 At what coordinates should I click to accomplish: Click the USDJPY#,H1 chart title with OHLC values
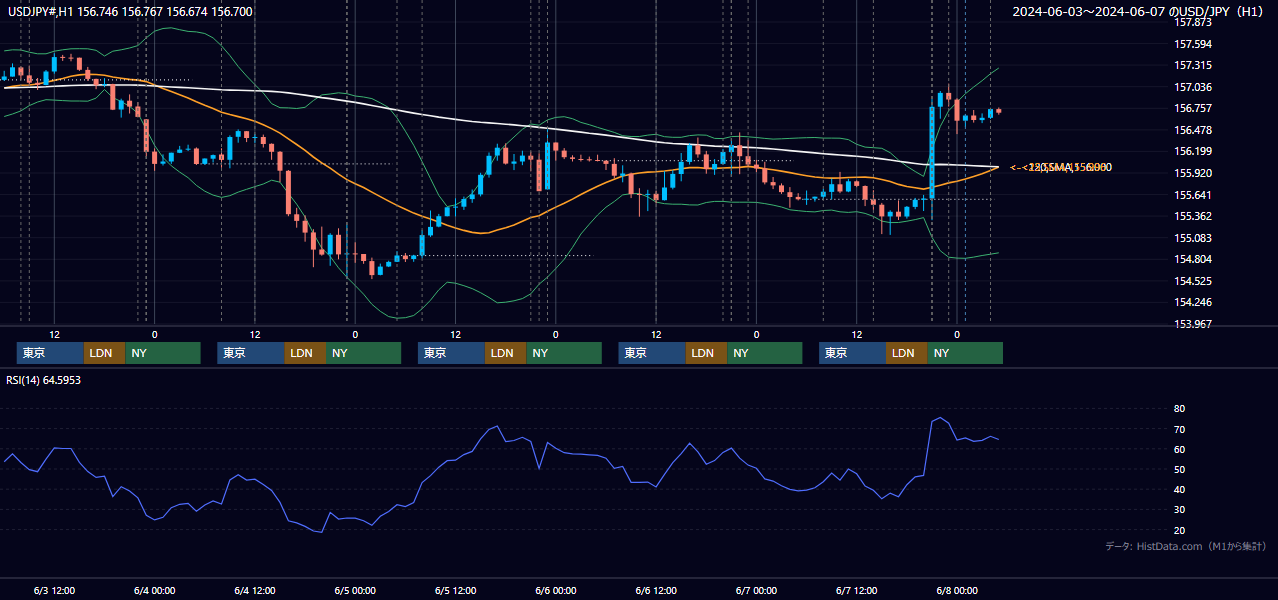[130, 12]
